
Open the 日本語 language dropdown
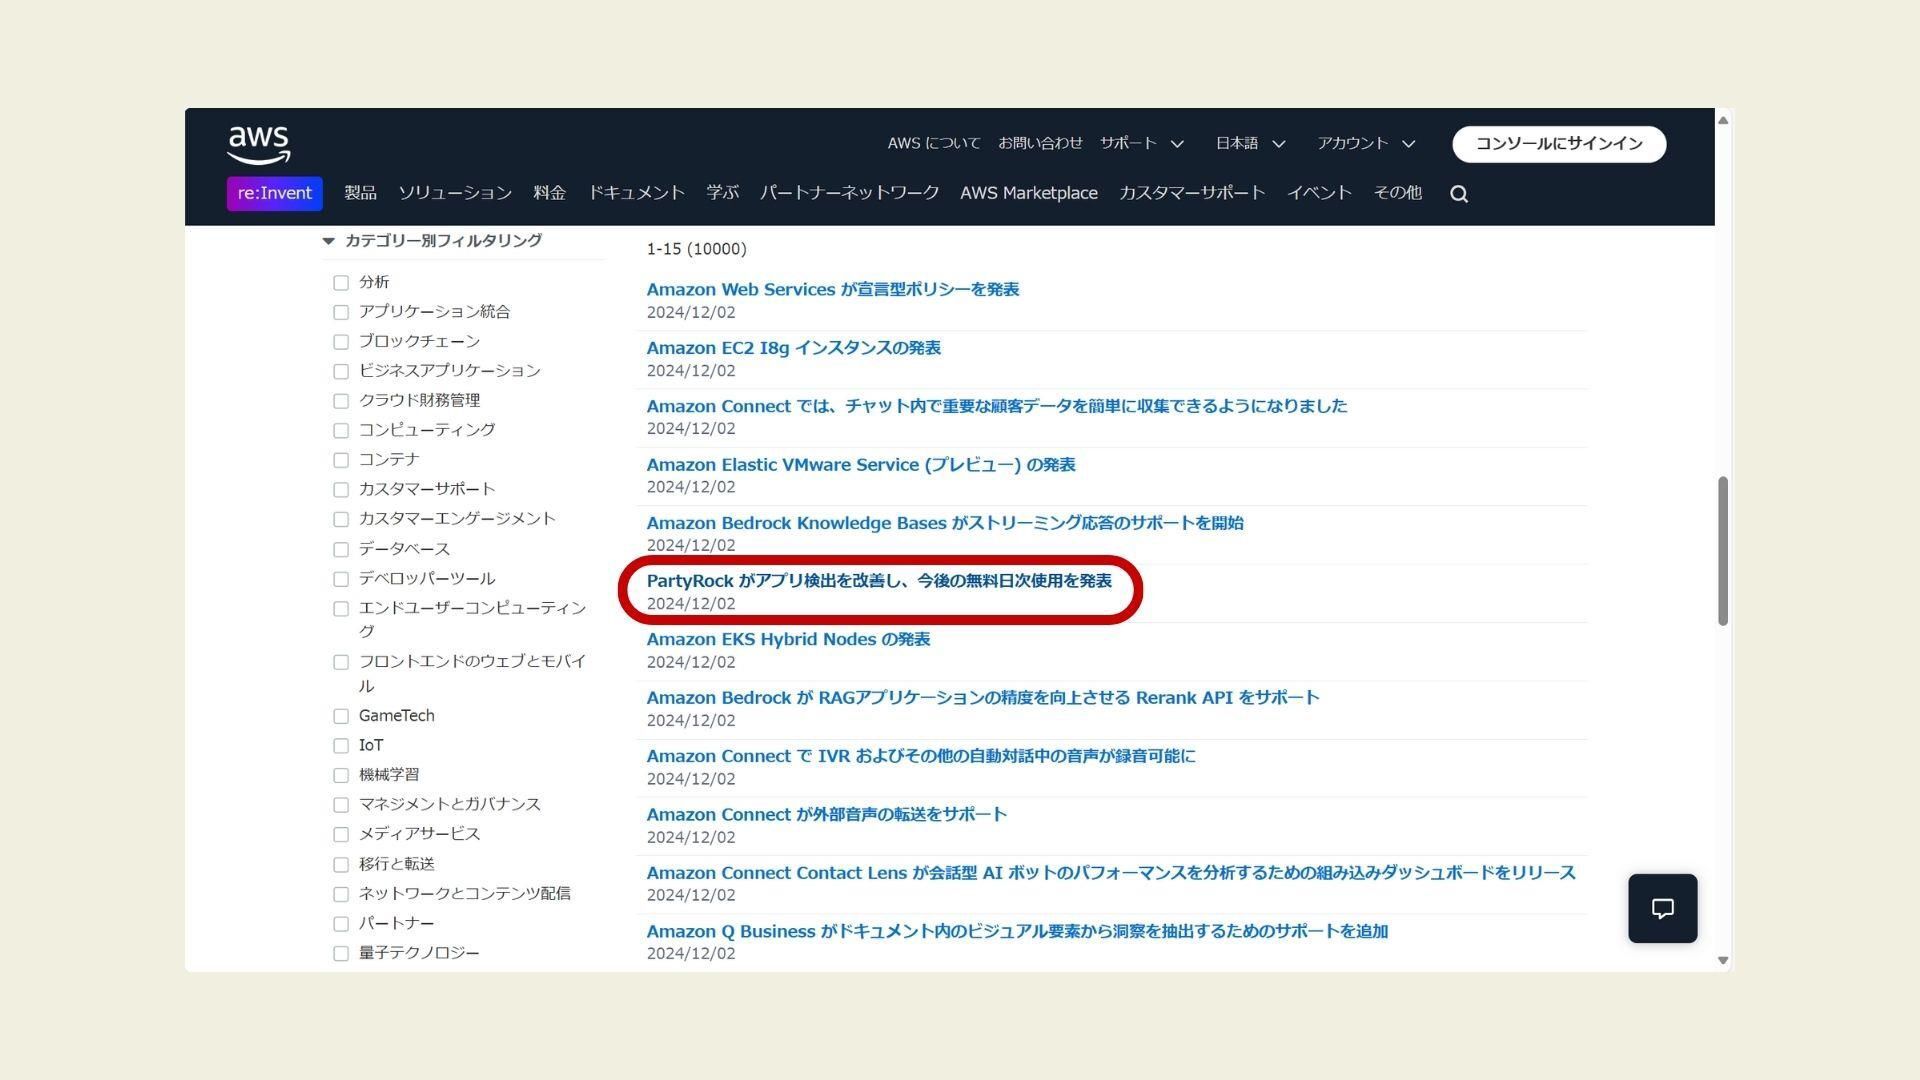[1250, 144]
